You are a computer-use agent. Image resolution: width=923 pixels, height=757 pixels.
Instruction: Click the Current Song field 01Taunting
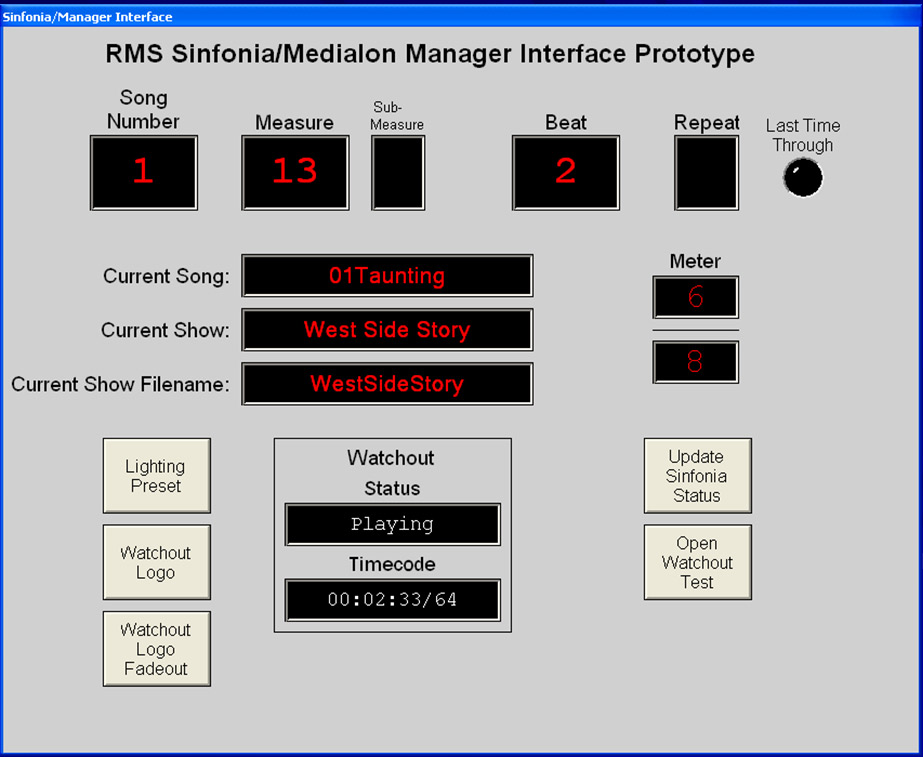point(387,276)
